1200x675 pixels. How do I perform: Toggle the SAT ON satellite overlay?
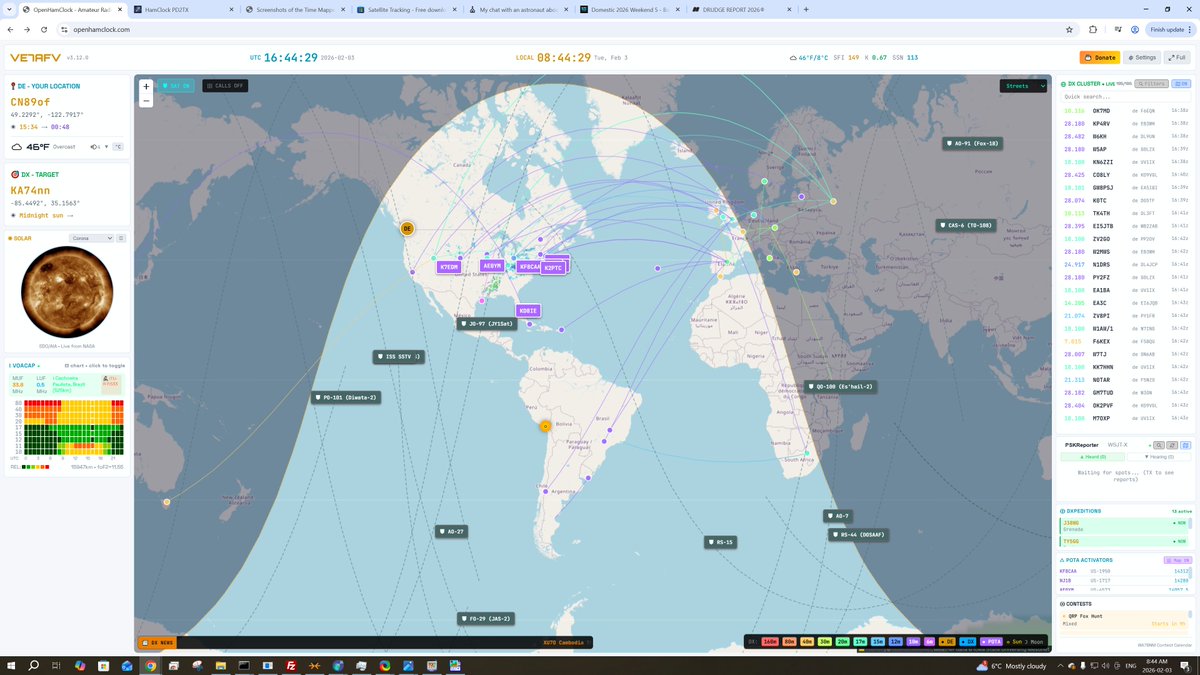pyautogui.click(x=176, y=86)
